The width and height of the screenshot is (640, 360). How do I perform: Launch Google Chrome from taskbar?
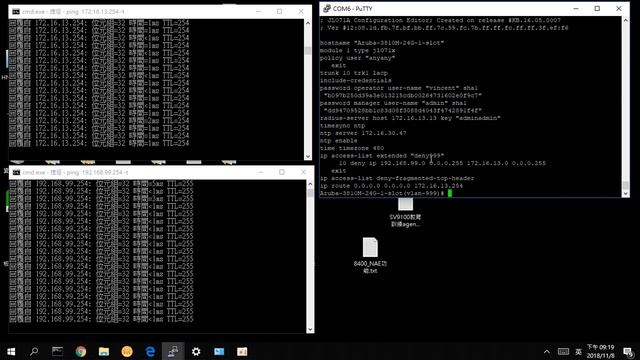click(x=81, y=351)
